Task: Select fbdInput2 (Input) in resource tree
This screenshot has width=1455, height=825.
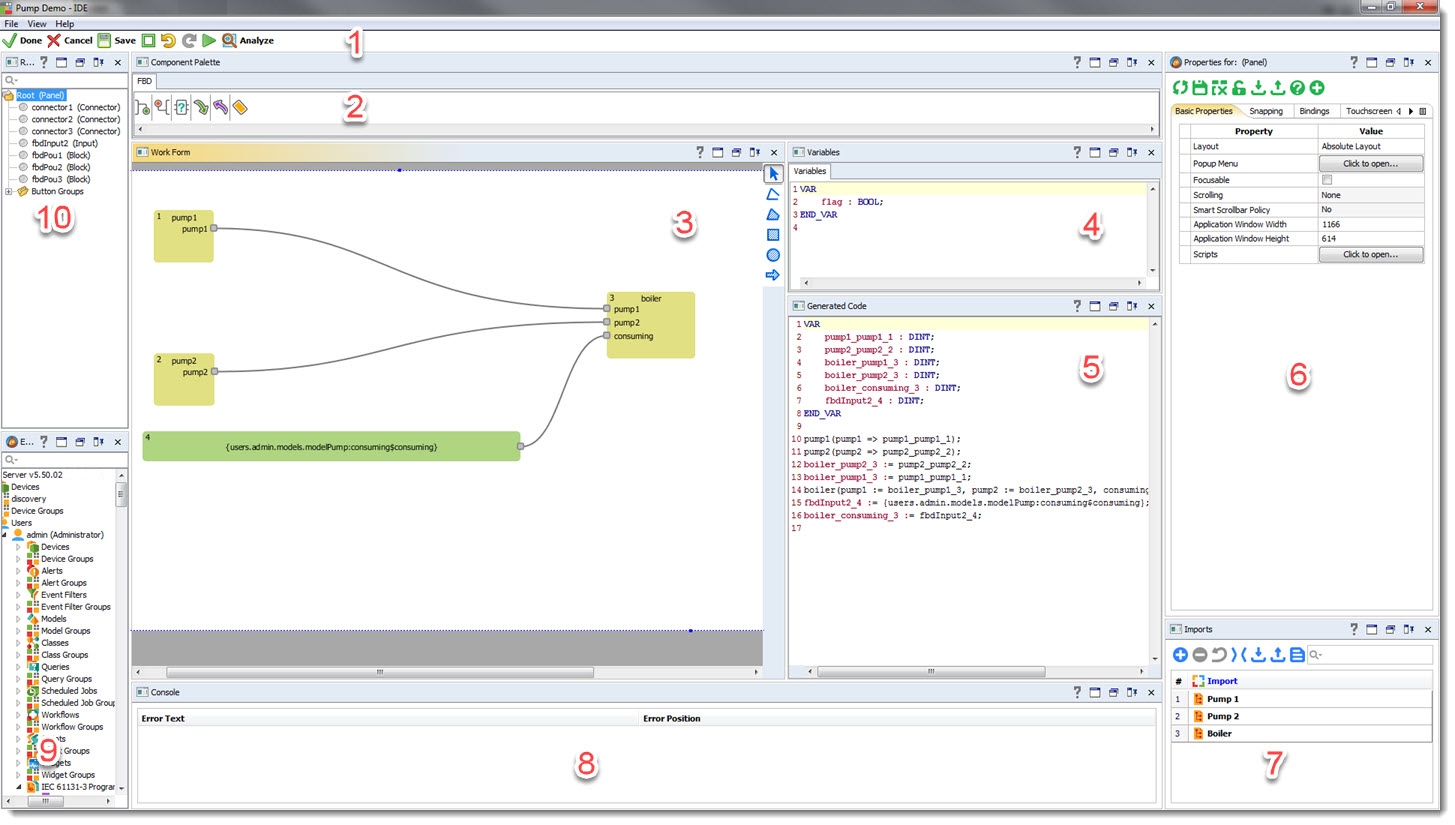Action: (x=64, y=144)
